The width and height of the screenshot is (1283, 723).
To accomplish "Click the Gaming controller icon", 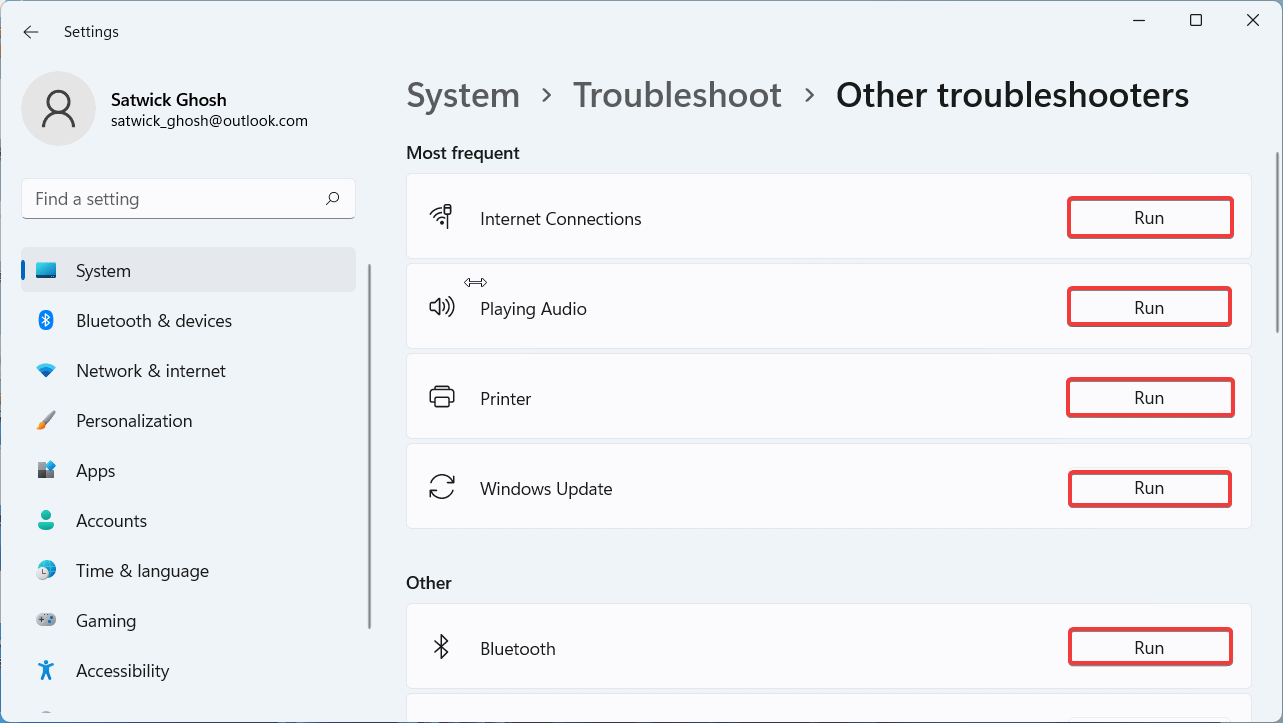I will coord(46,621).
